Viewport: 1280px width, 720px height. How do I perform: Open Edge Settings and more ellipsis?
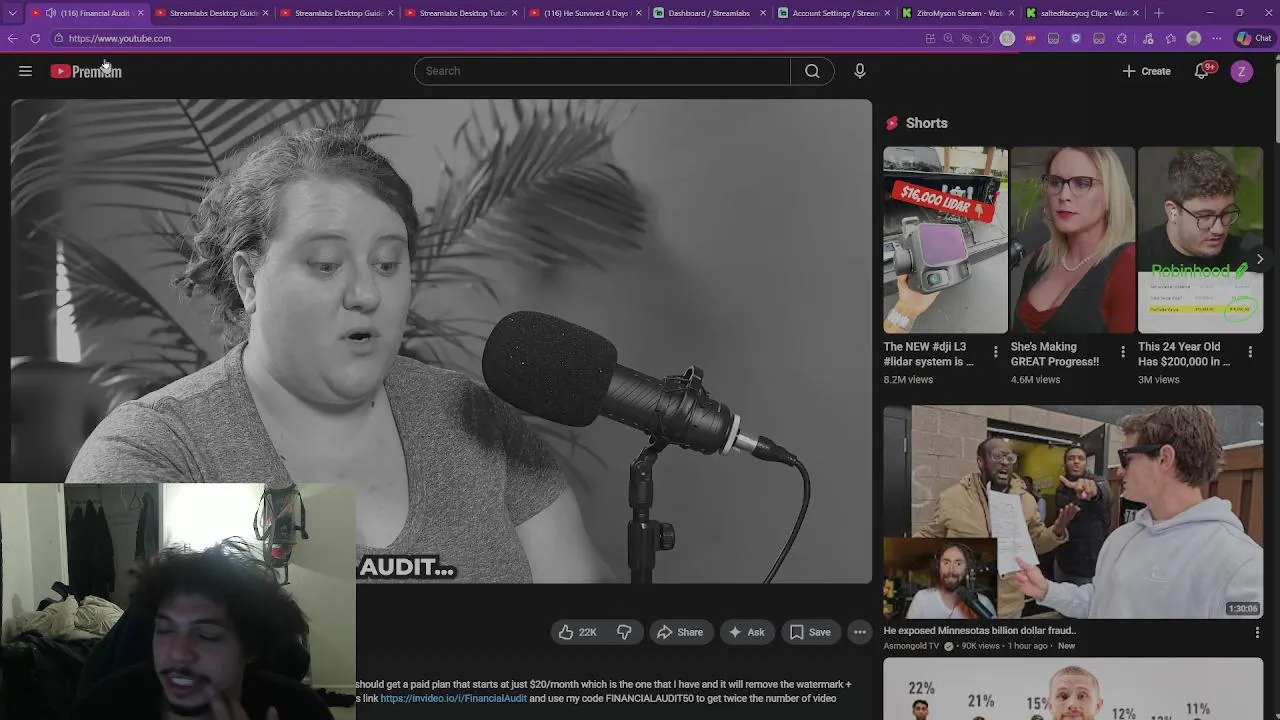click(1217, 38)
